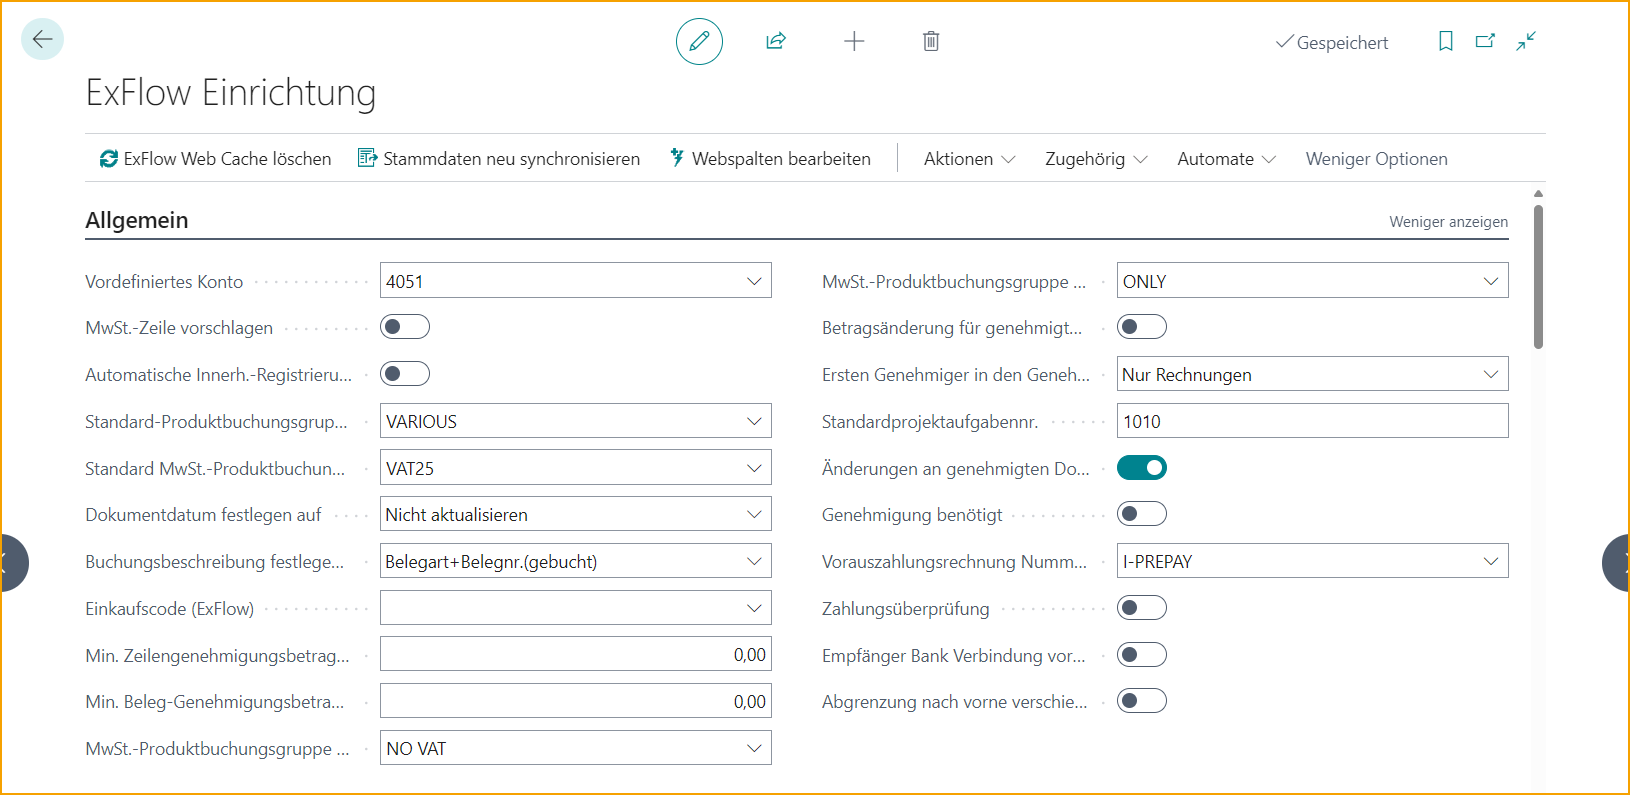The height and width of the screenshot is (795, 1630).
Task: Click the ExFlow Einrichtung page title
Action: click(x=231, y=92)
